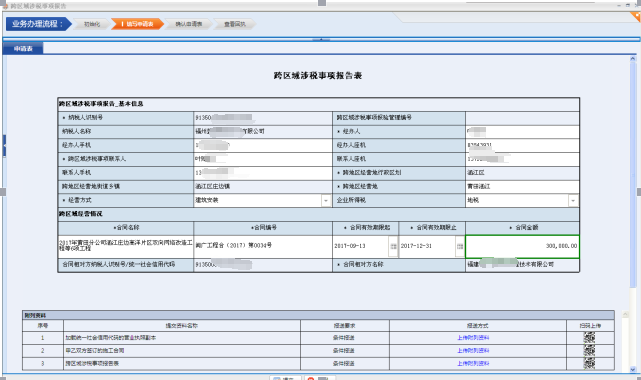Click the QR code for row 1

pyautogui.click(x=589, y=338)
